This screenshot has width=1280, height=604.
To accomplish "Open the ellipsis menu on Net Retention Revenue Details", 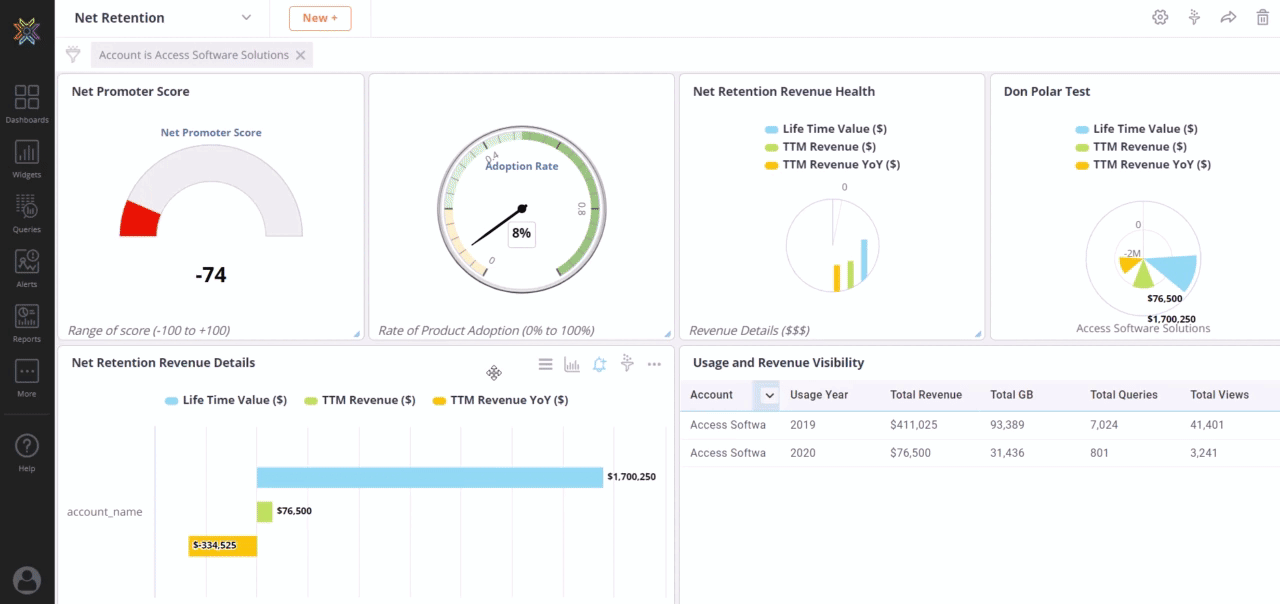I will 654,364.
